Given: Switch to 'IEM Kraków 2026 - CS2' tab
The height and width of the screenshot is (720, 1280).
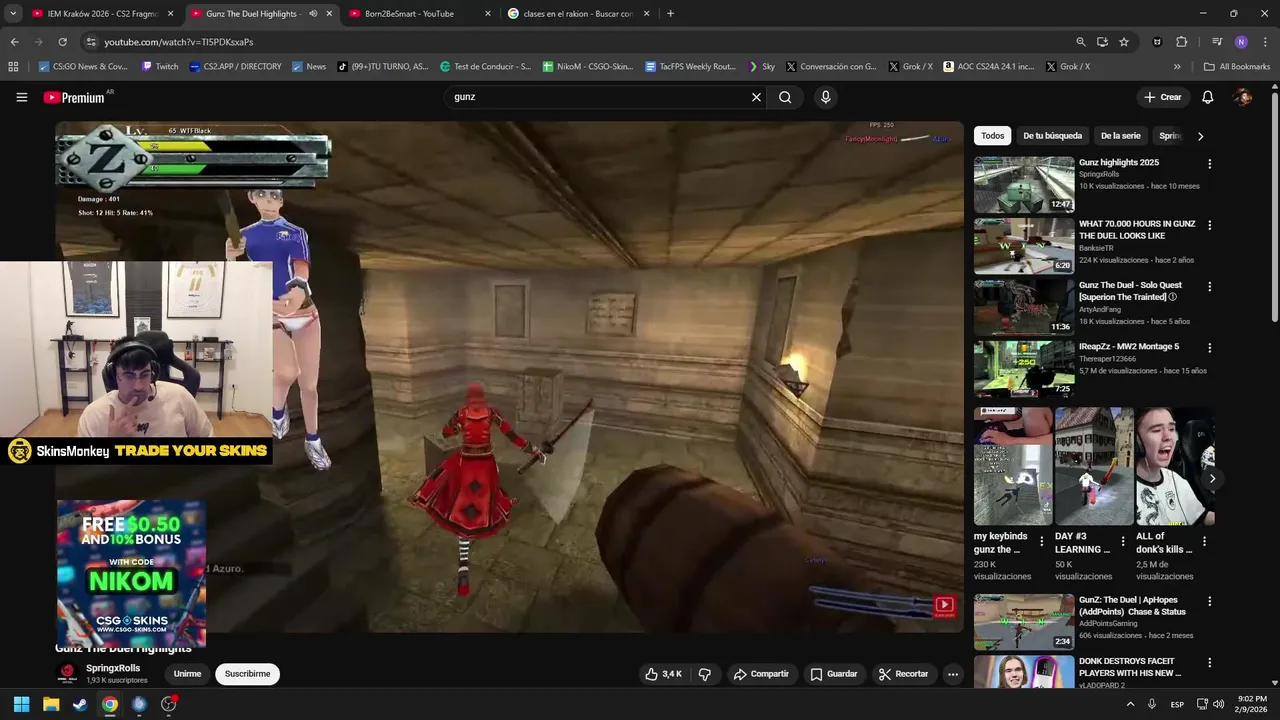Looking at the screenshot, I should [x=102, y=14].
